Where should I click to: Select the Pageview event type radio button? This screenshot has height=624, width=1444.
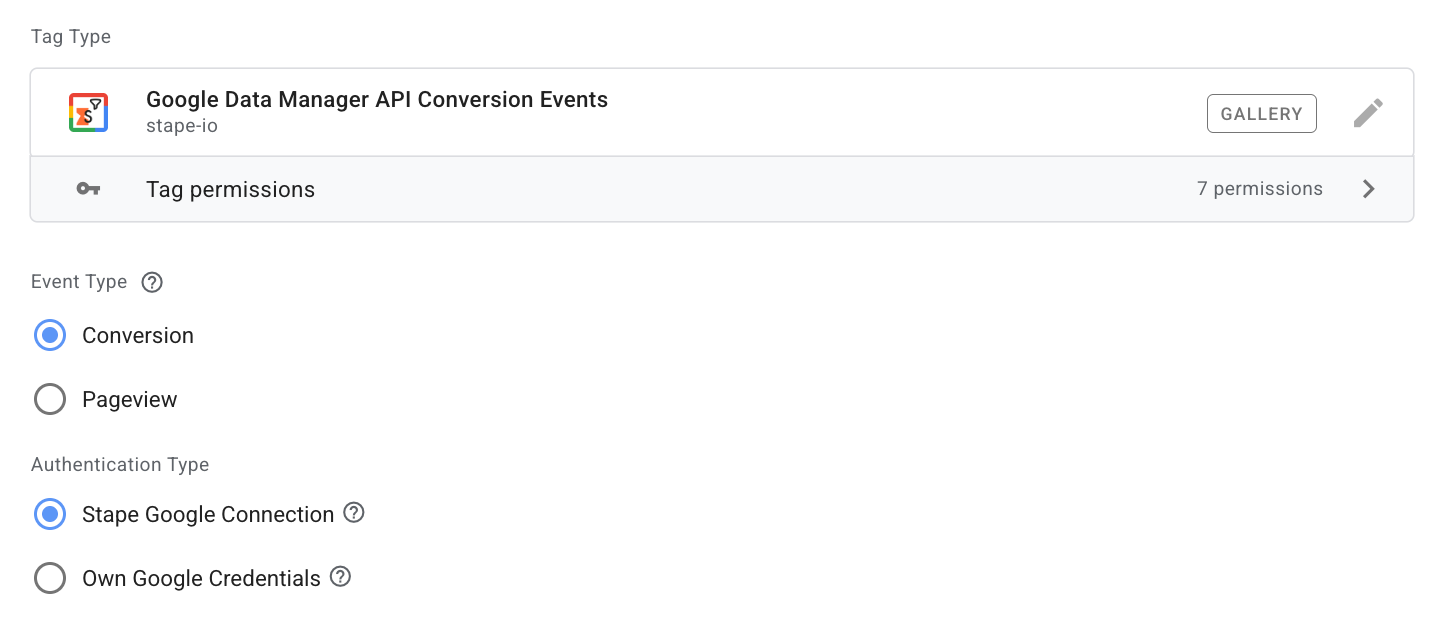(x=50, y=400)
